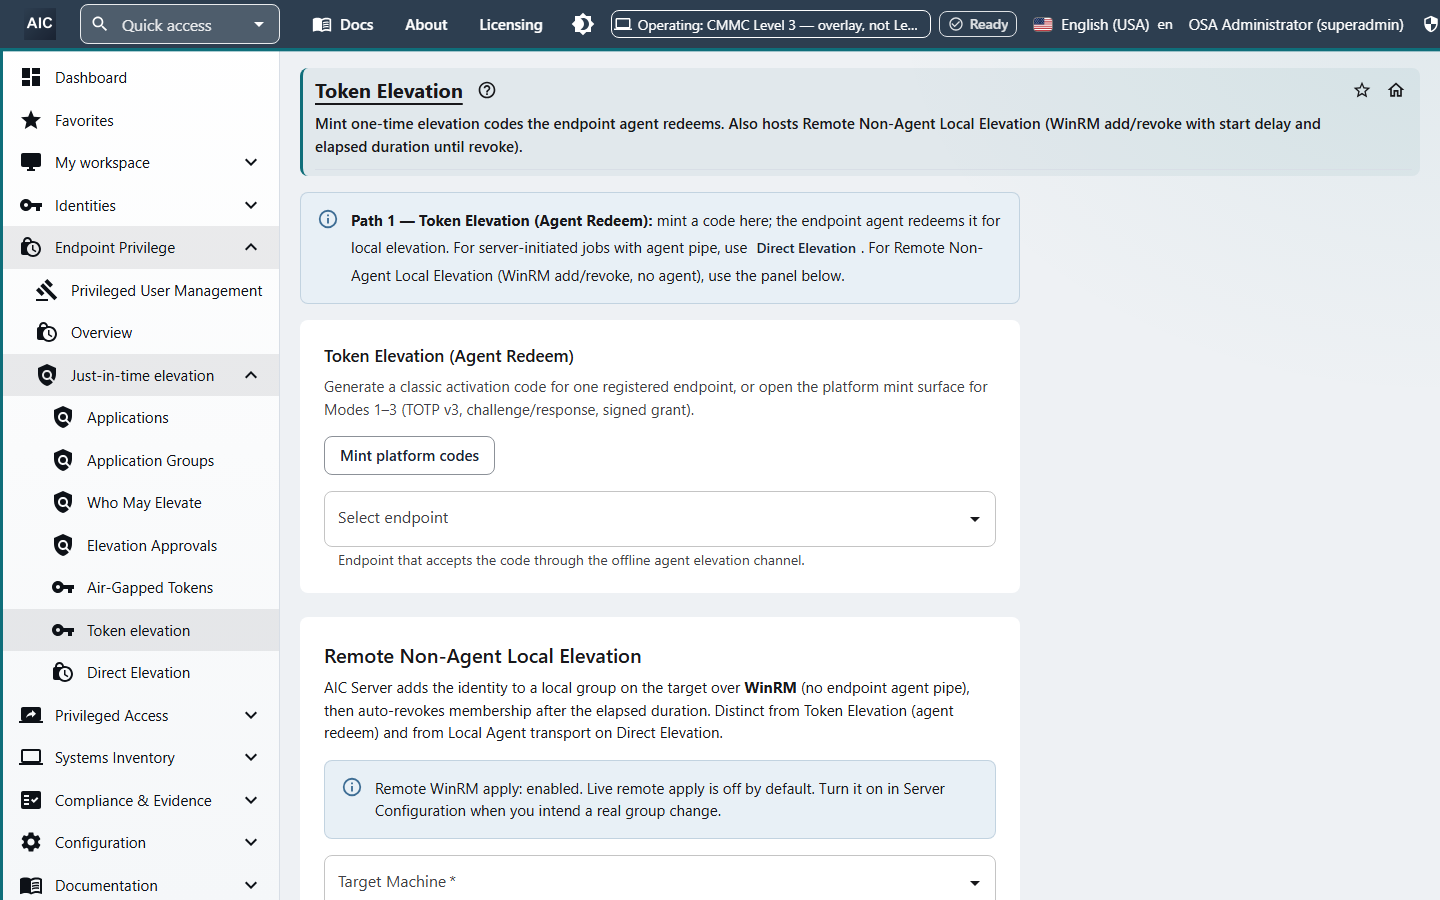Click the Privileged User Management gavel icon
The width and height of the screenshot is (1440, 900).
click(x=47, y=290)
